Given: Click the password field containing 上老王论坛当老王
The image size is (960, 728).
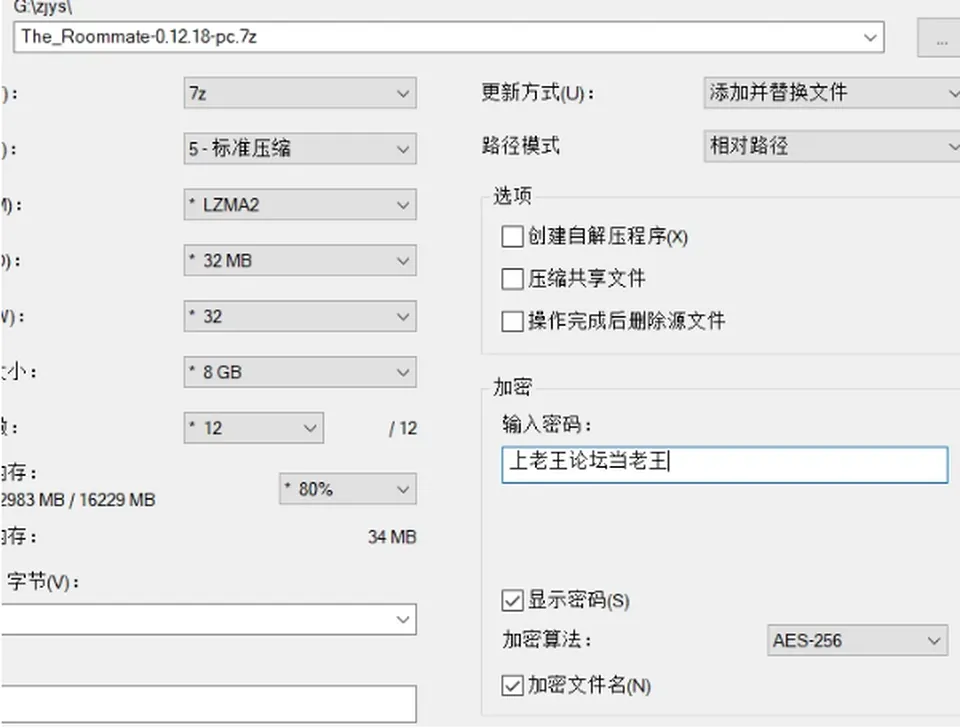Looking at the screenshot, I should click(725, 465).
